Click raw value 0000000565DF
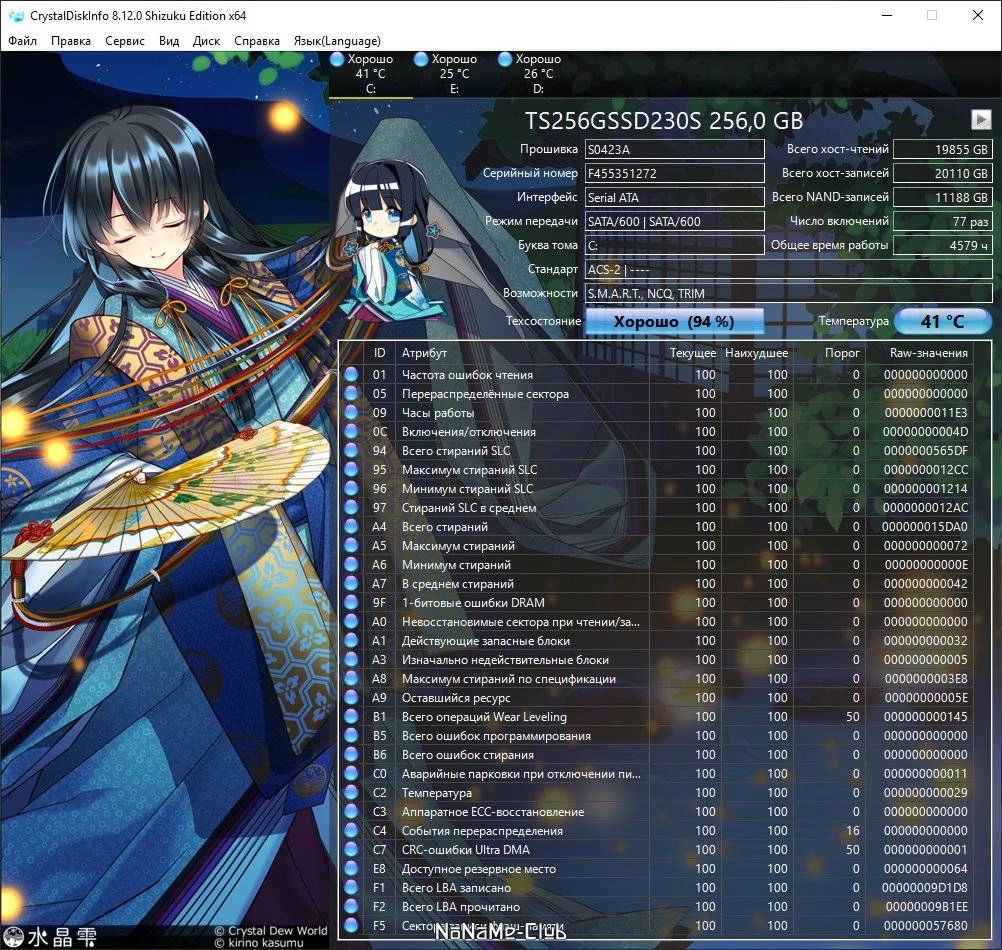Screen dimensions: 1002x950 925,450
